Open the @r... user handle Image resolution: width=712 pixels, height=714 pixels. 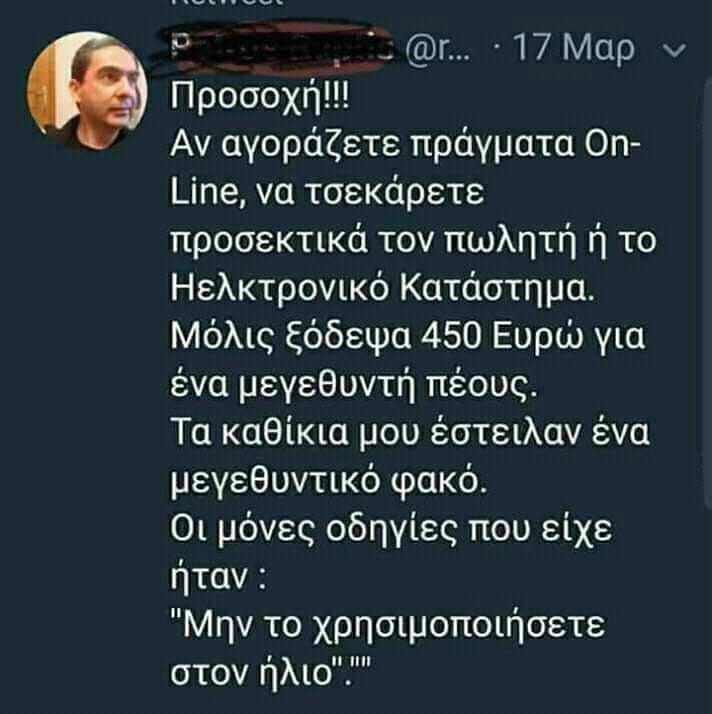point(438,49)
